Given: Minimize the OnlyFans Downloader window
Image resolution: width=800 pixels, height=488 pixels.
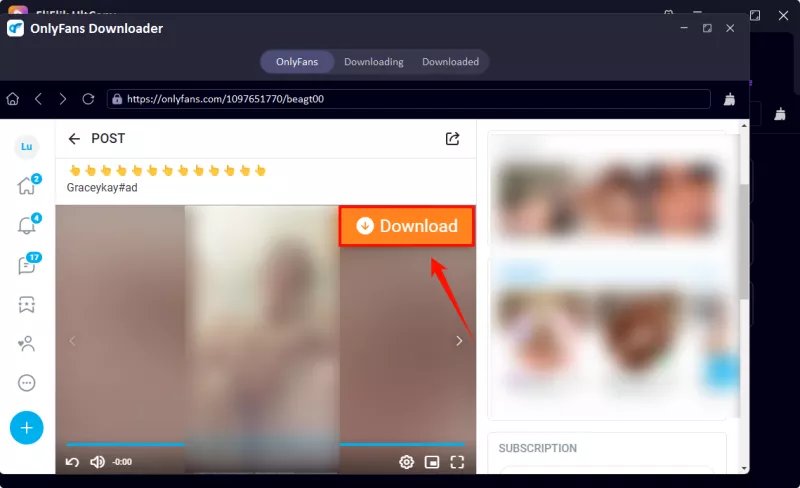Looking at the screenshot, I should coord(684,28).
